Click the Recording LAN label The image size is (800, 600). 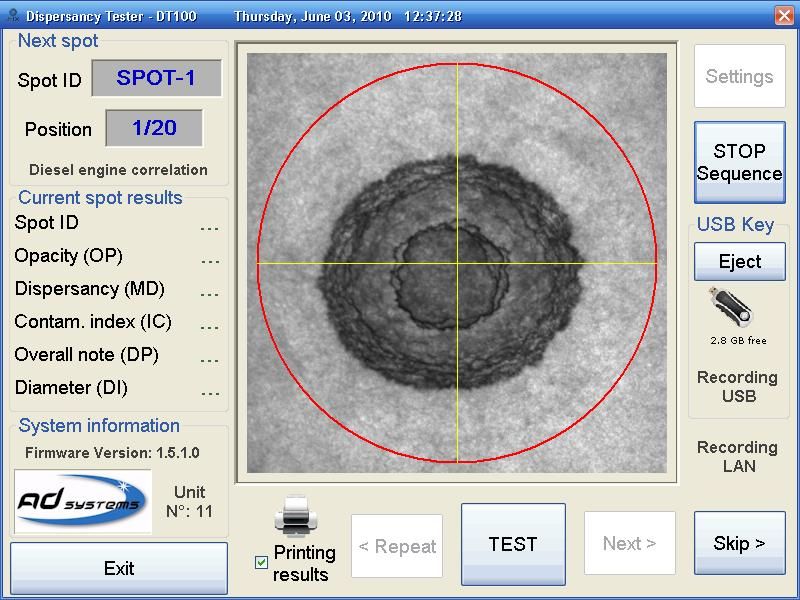[737, 456]
